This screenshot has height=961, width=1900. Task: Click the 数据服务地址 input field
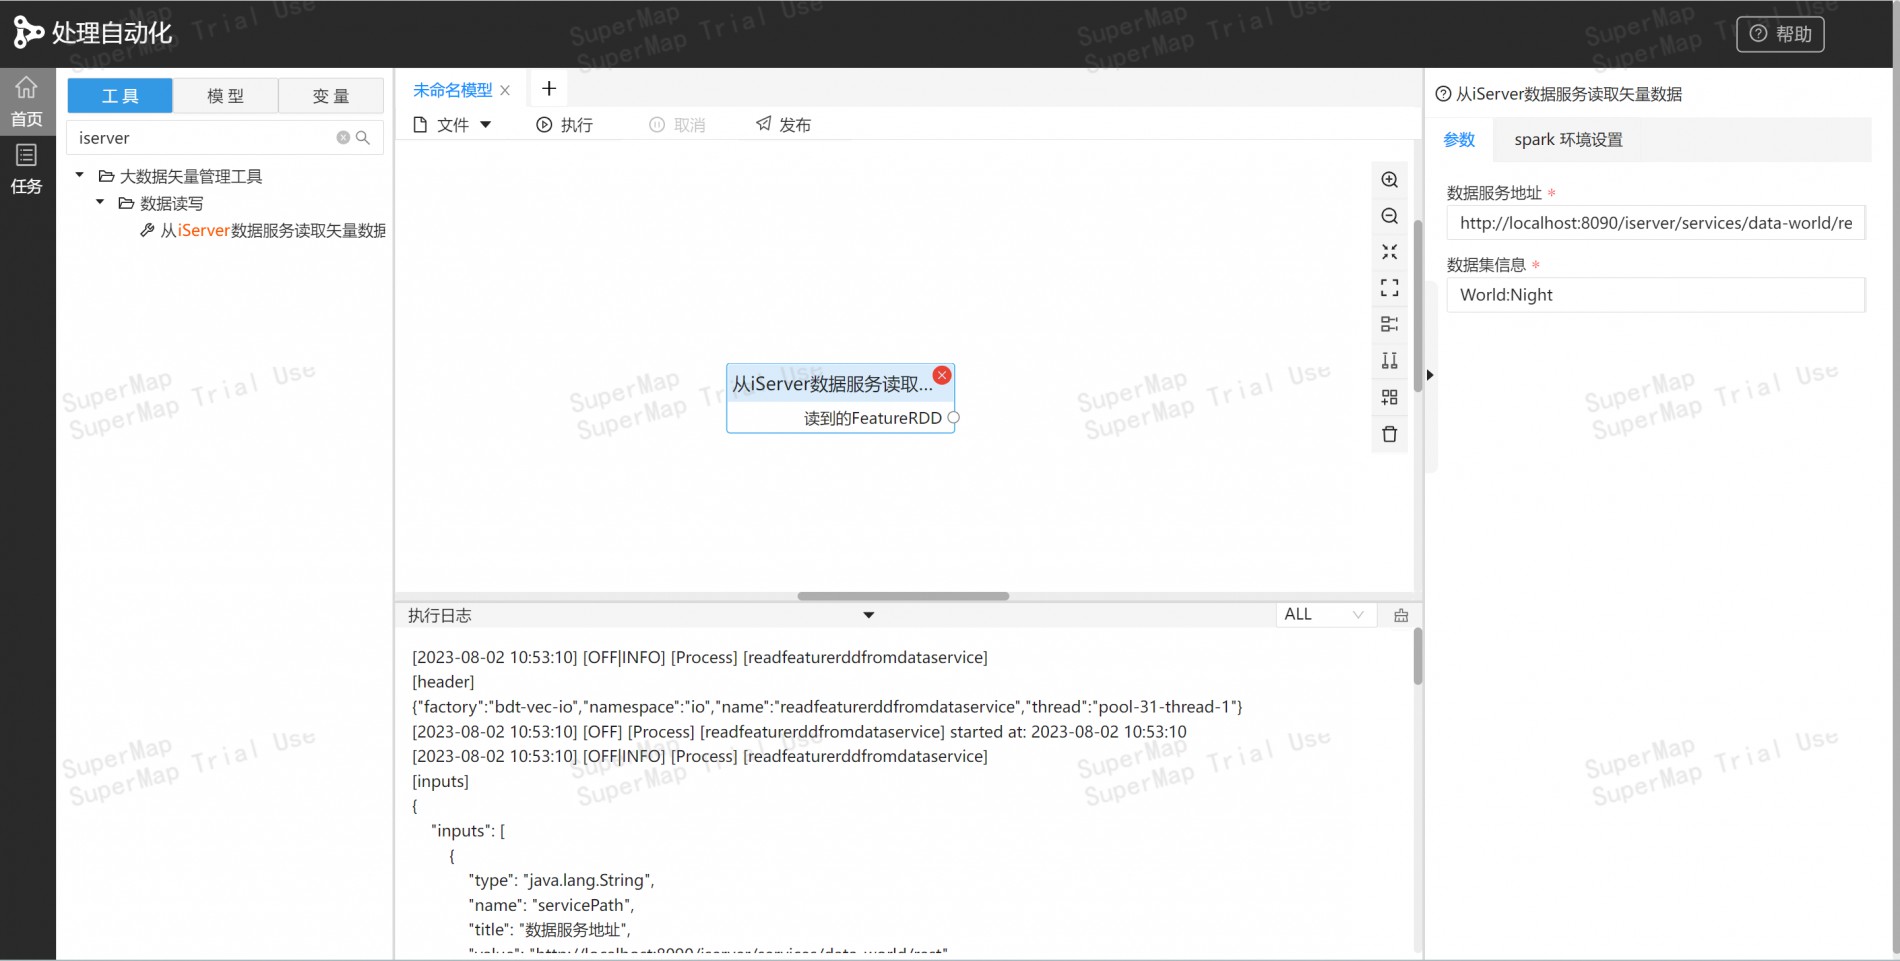(x=1655, y=223)
